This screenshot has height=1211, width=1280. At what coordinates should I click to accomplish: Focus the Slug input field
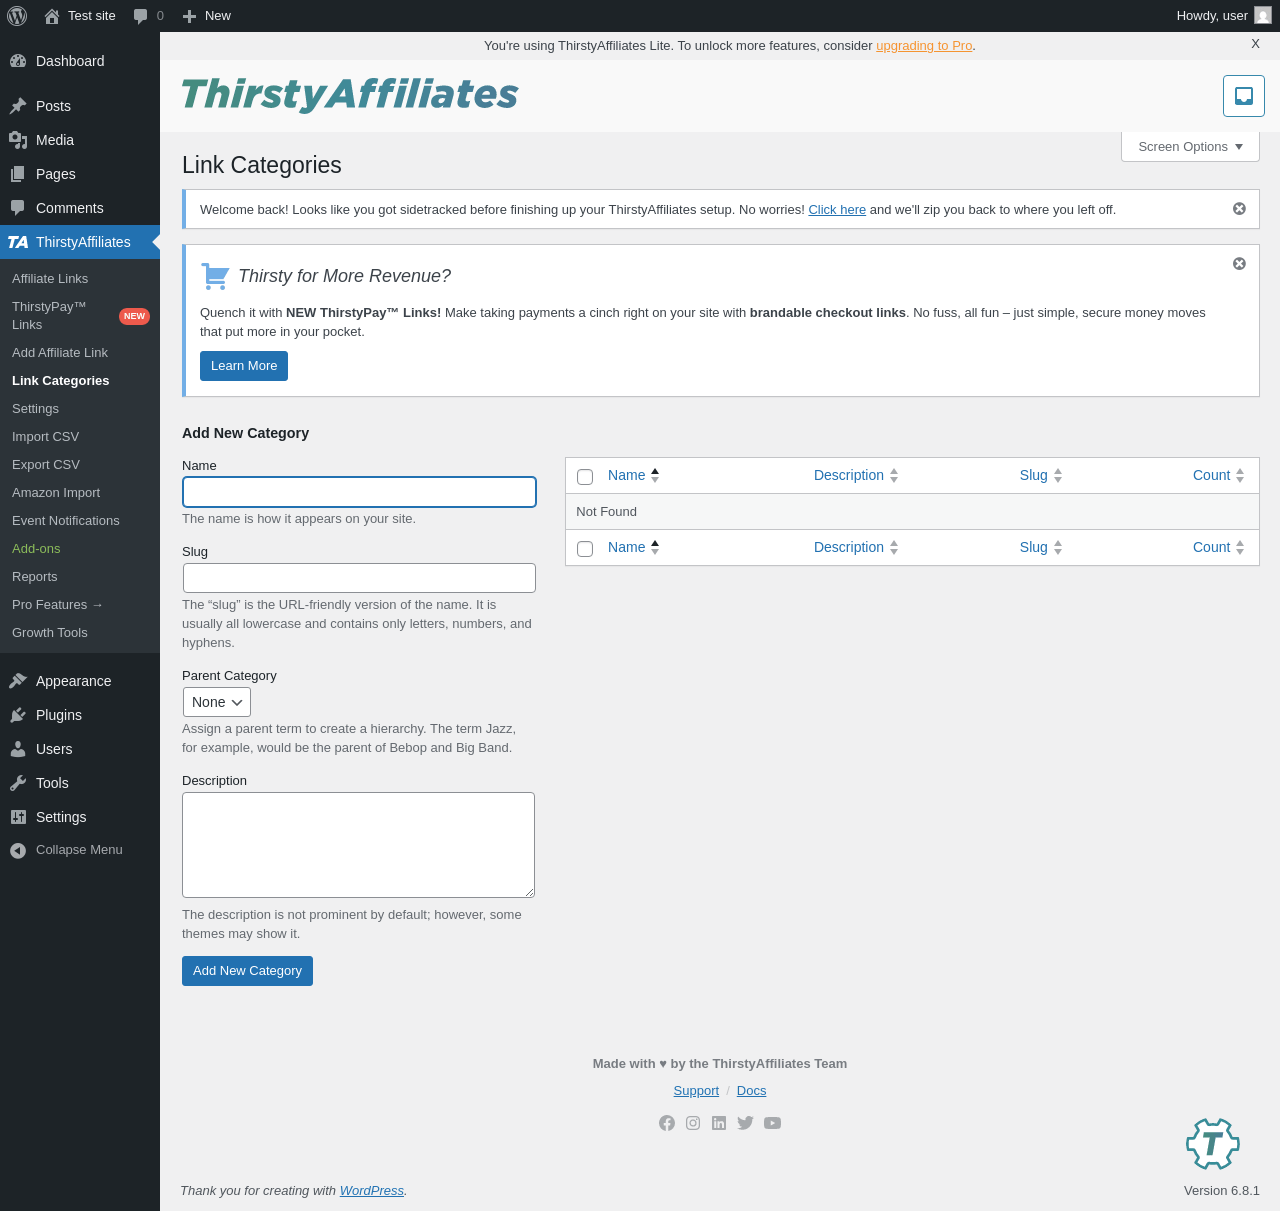pyautogui.click(x=360, y=578)
